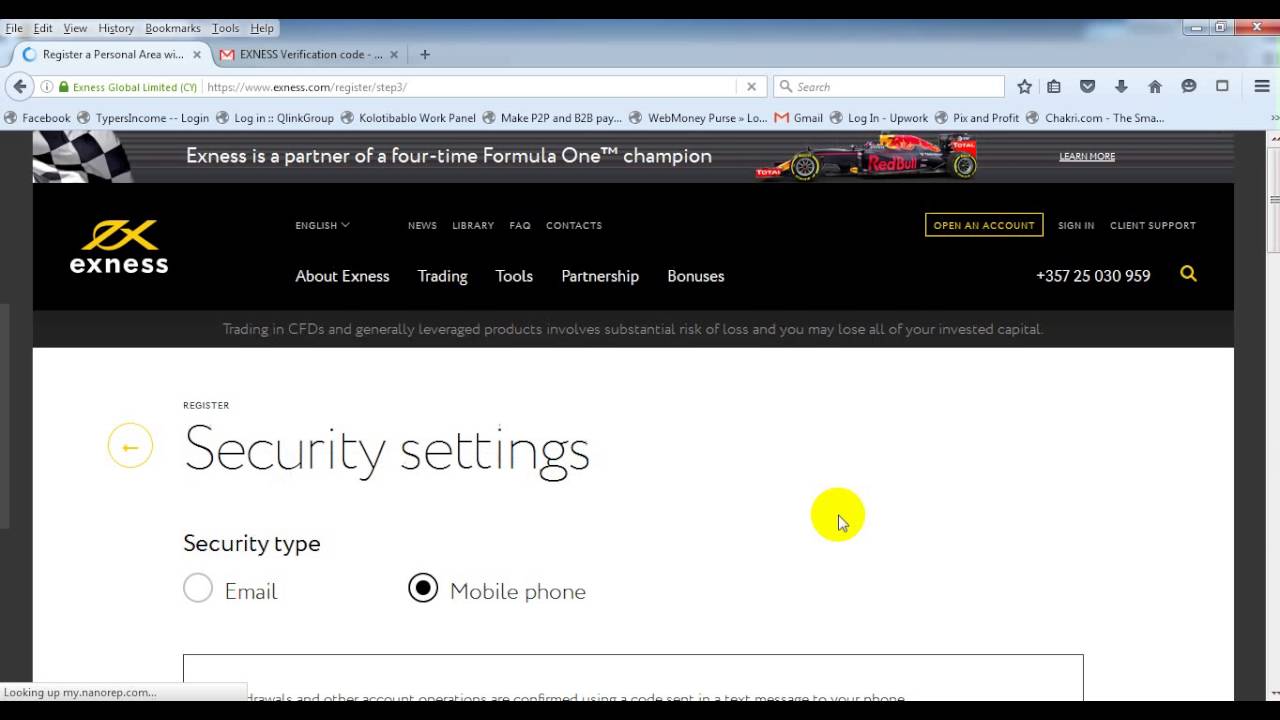Viewport: 1280px width, 720px height.
Task: Expand the About Exness navigation menu
Action: pos(342,276)
